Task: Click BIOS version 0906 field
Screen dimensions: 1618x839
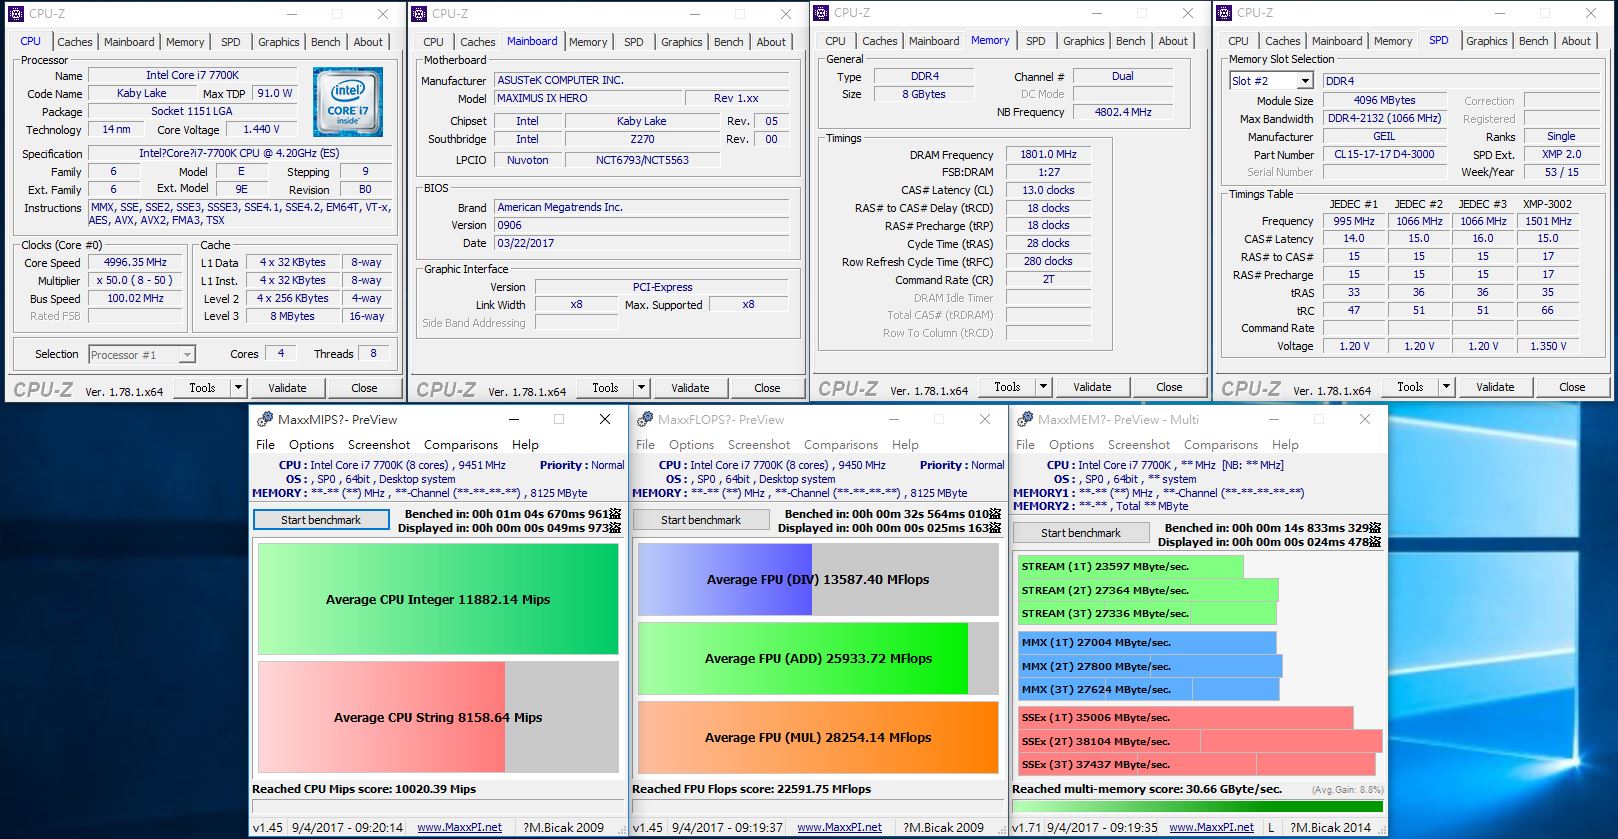Action: (x=642, y=225)
